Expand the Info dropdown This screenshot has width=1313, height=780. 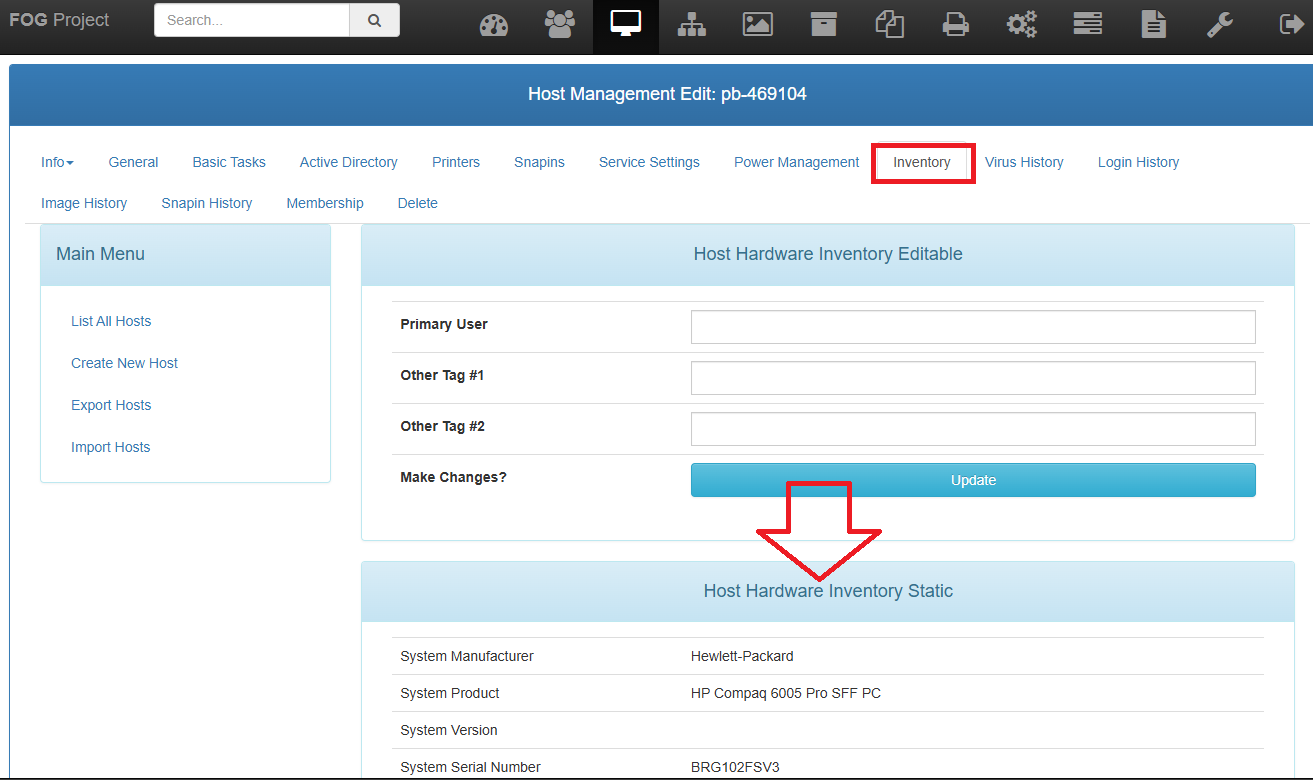click(x=57, y=162)
